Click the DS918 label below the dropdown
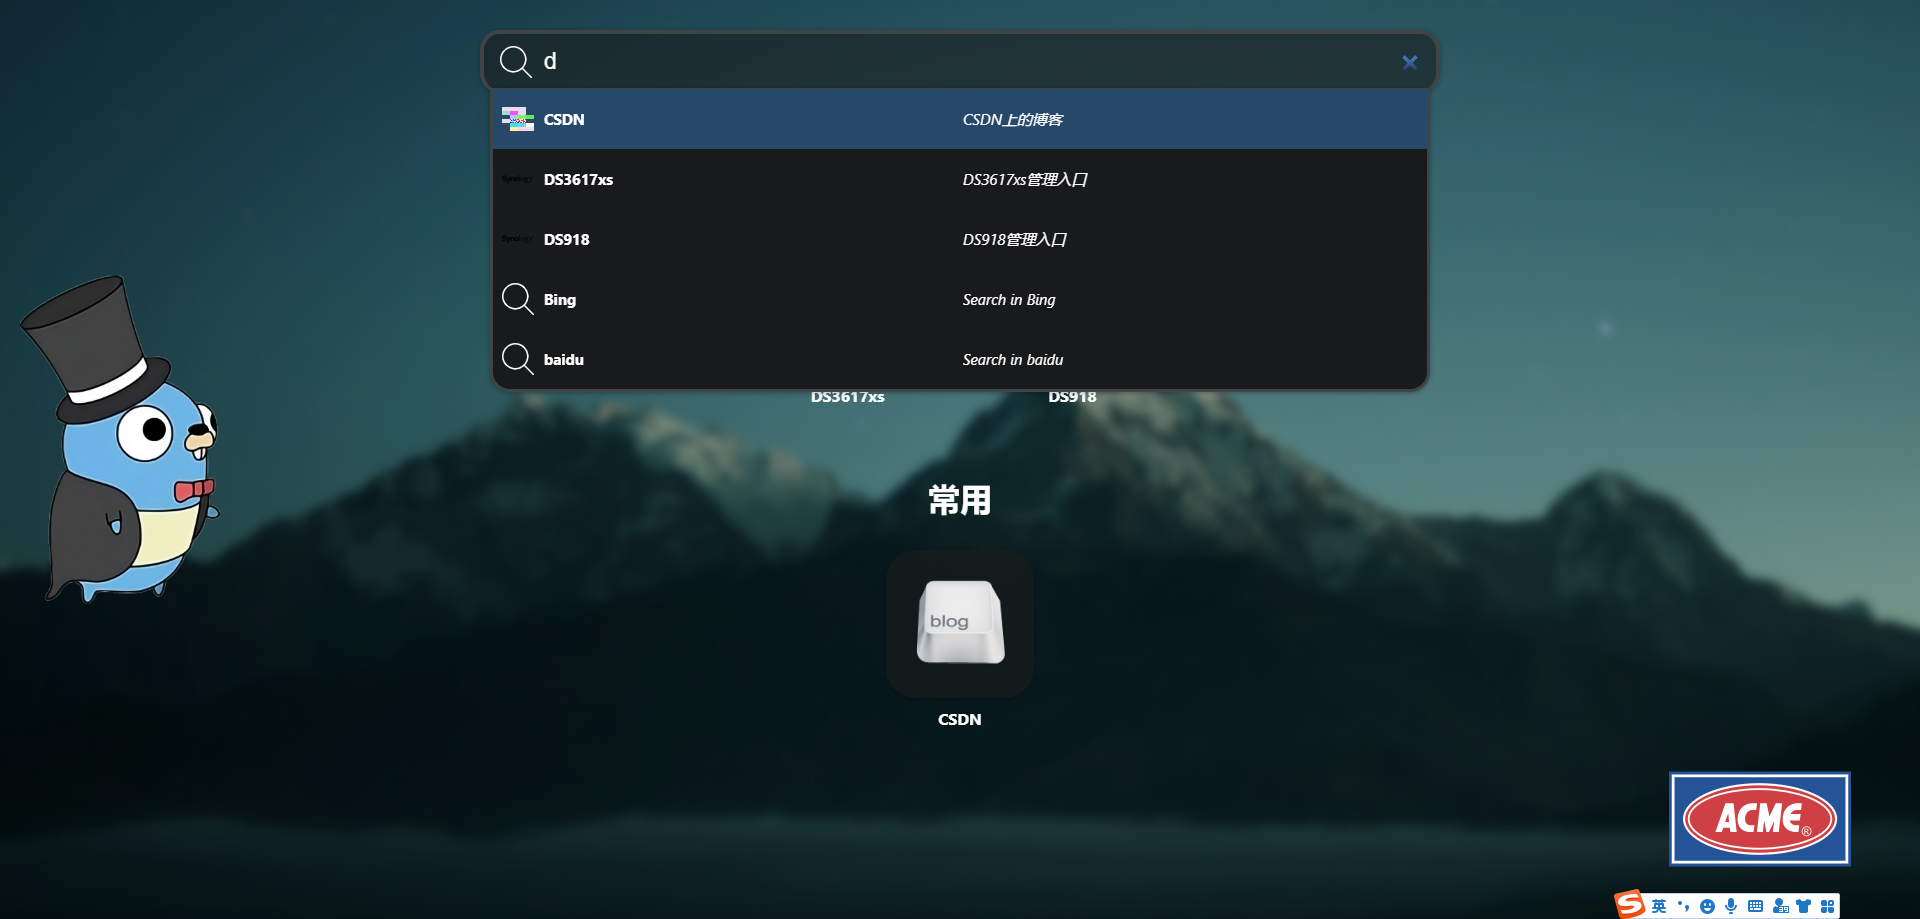The height and width of the screenshot is (919, 1920). pyautogui.click(x=1072, y=397)
